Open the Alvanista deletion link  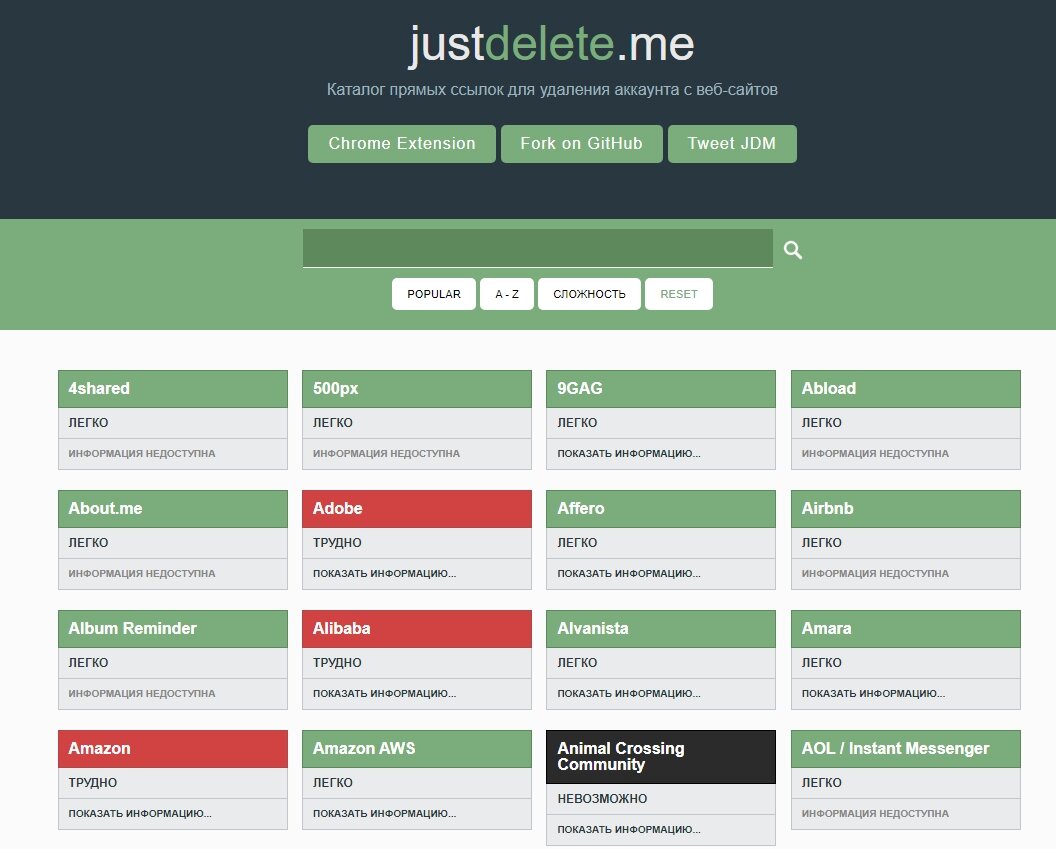pos(661,628)
